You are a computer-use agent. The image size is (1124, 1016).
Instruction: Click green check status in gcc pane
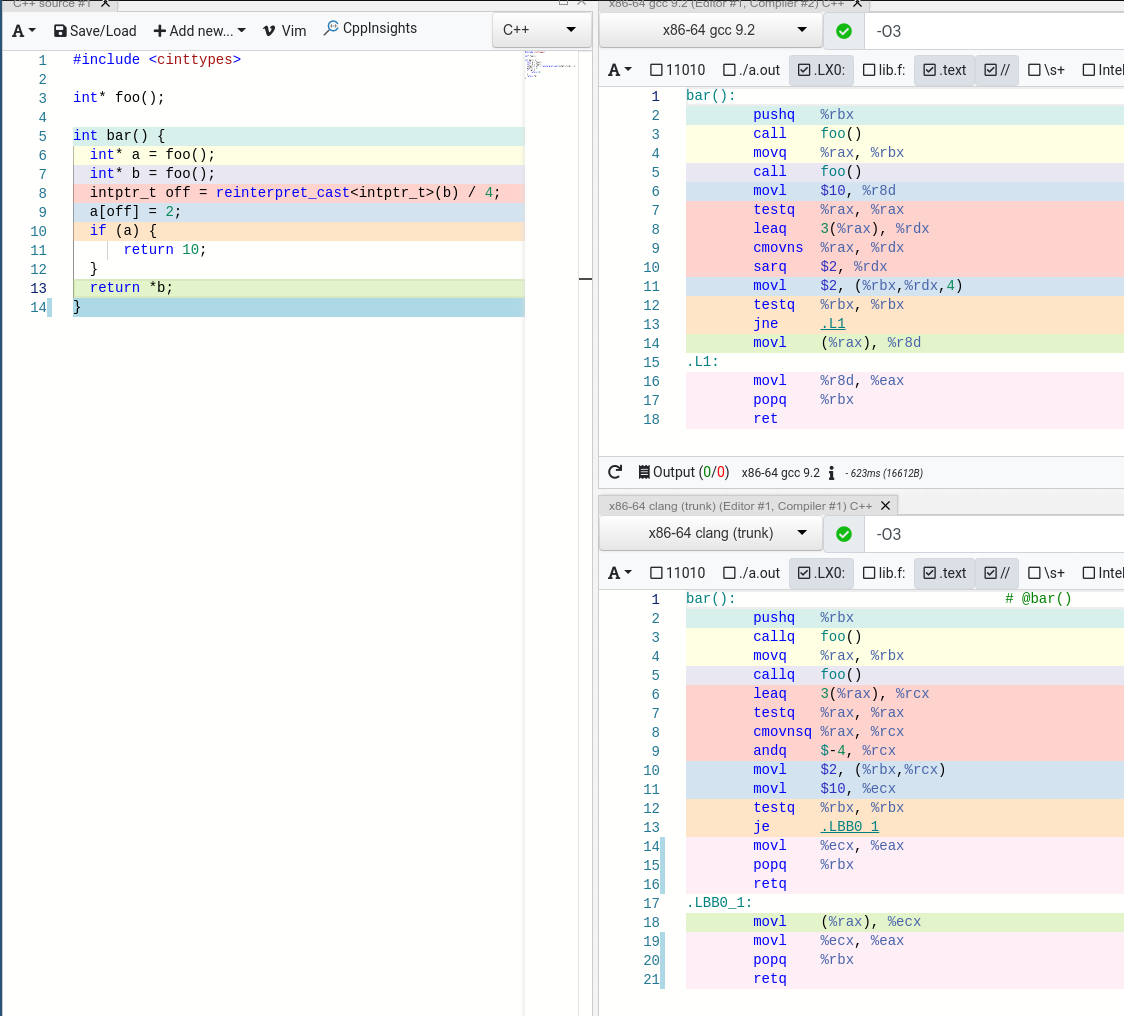pos(843,31)
